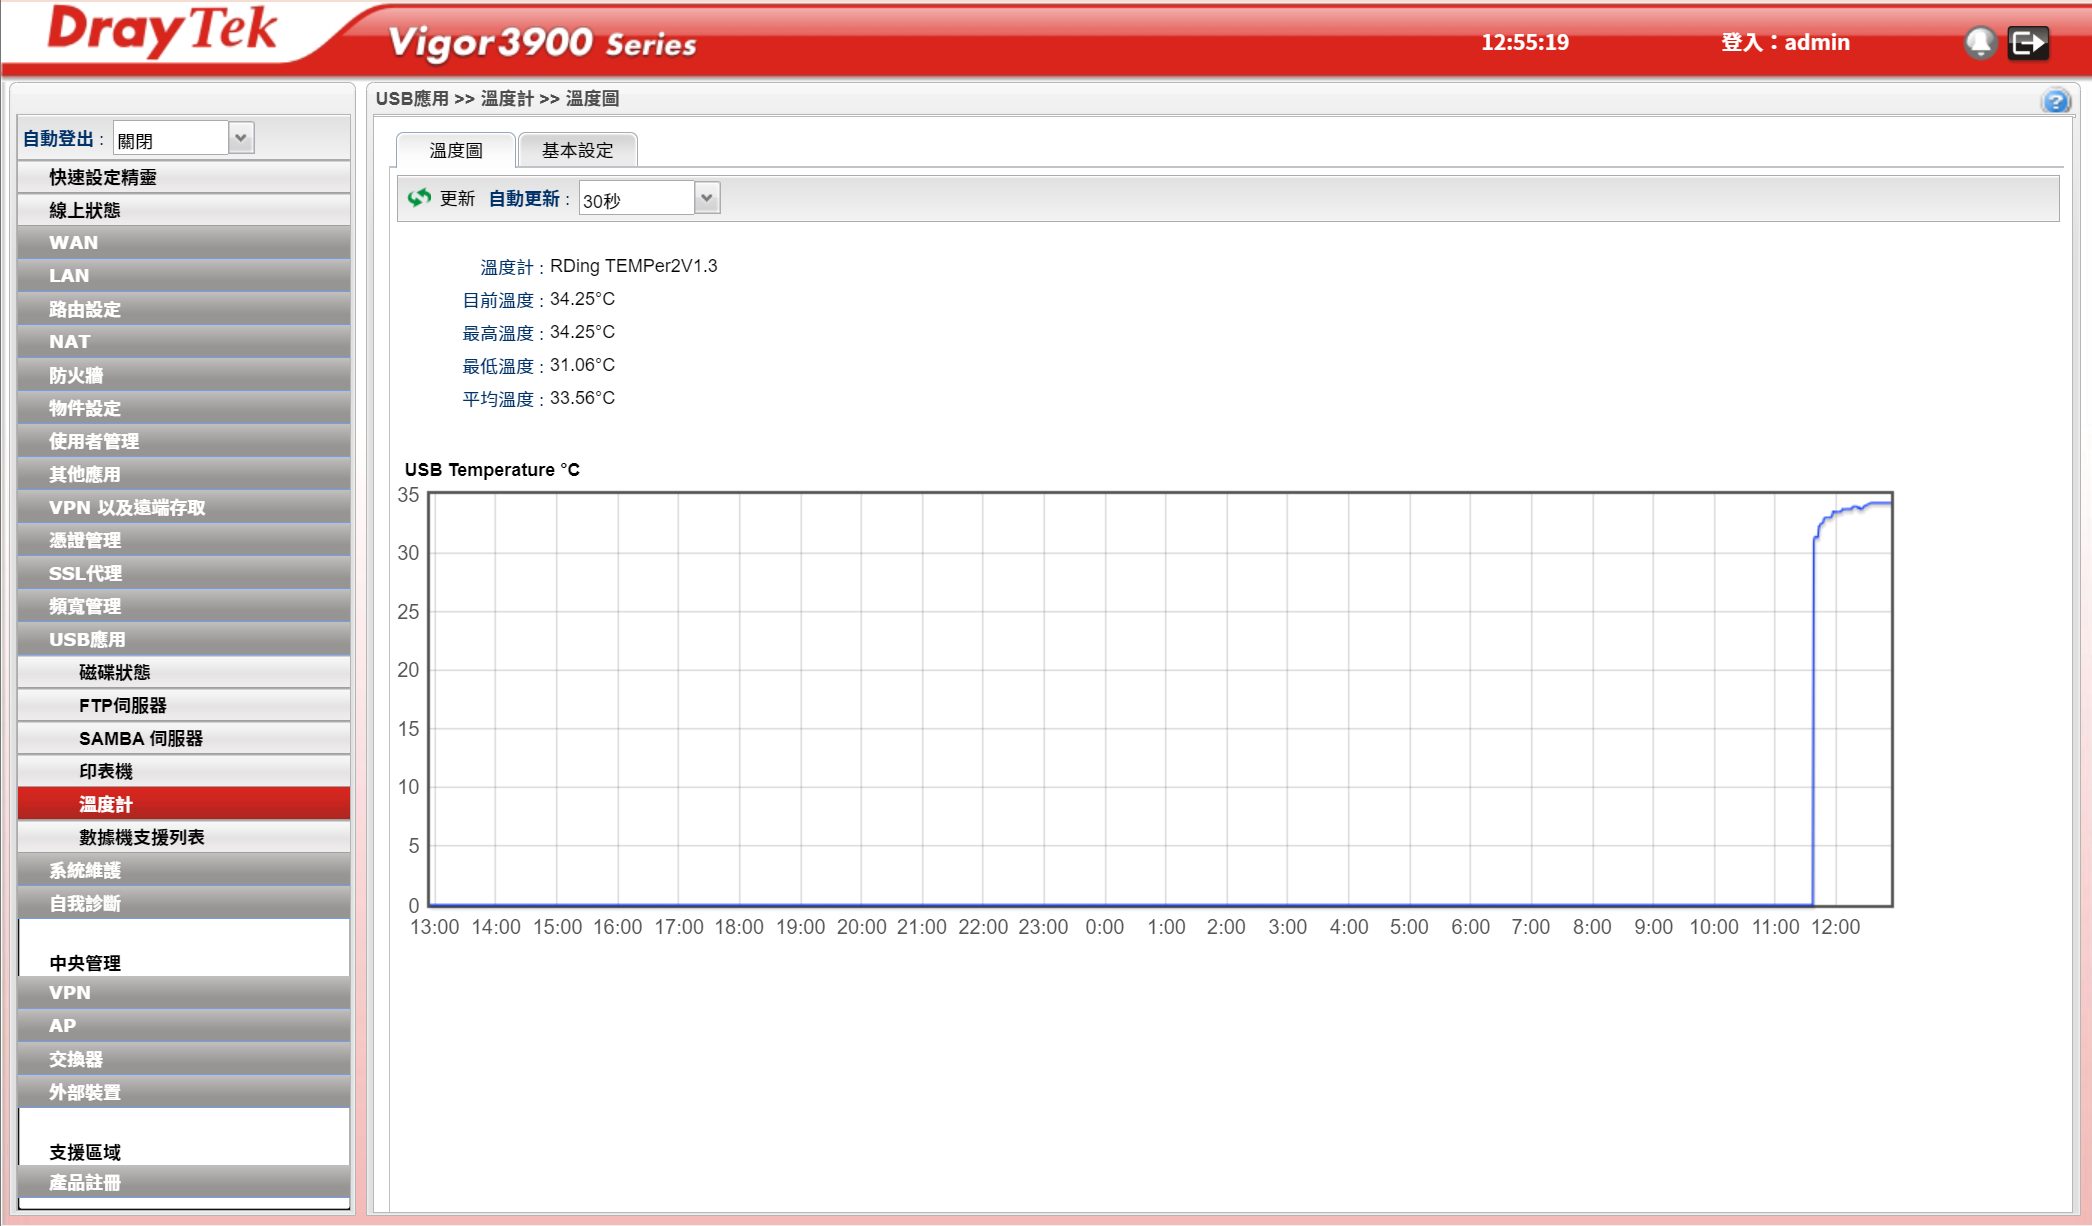Expand the 交換器 menu

184,1059
